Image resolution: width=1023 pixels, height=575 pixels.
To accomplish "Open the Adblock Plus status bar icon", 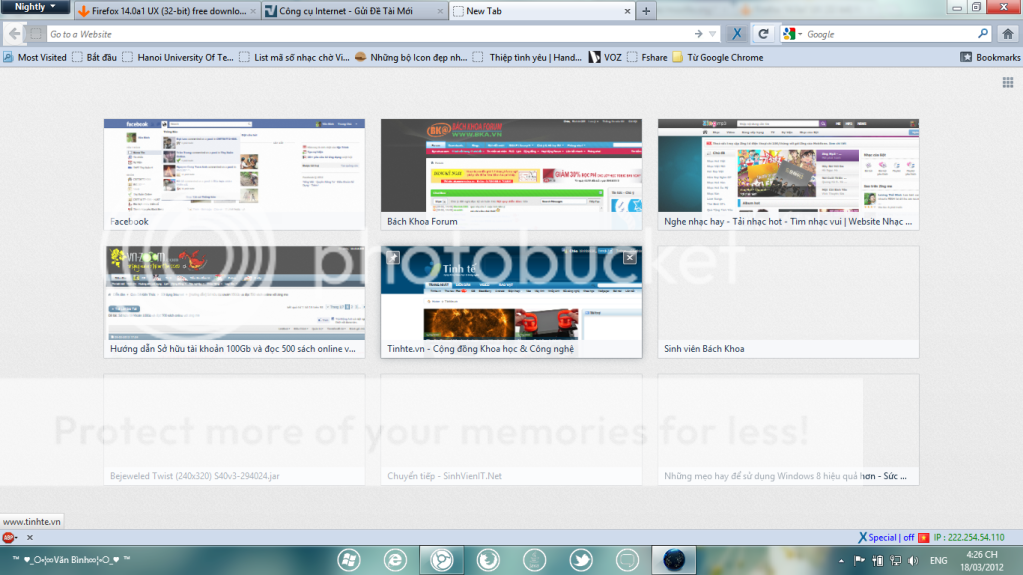I will (9, 537).
